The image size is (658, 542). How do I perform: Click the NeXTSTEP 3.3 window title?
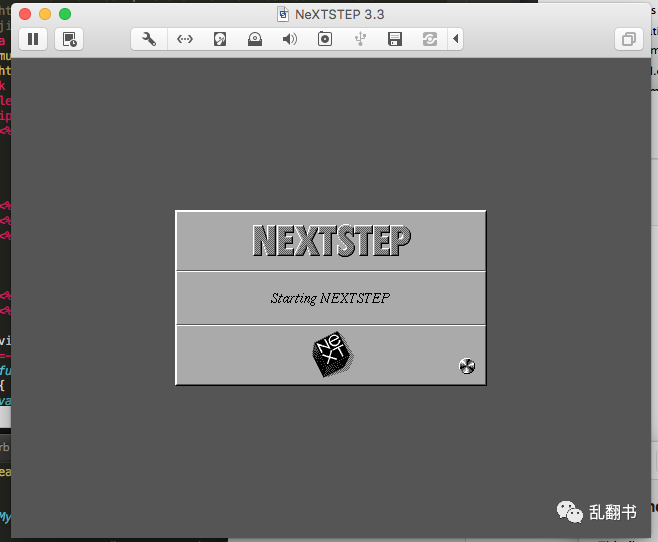340,14
